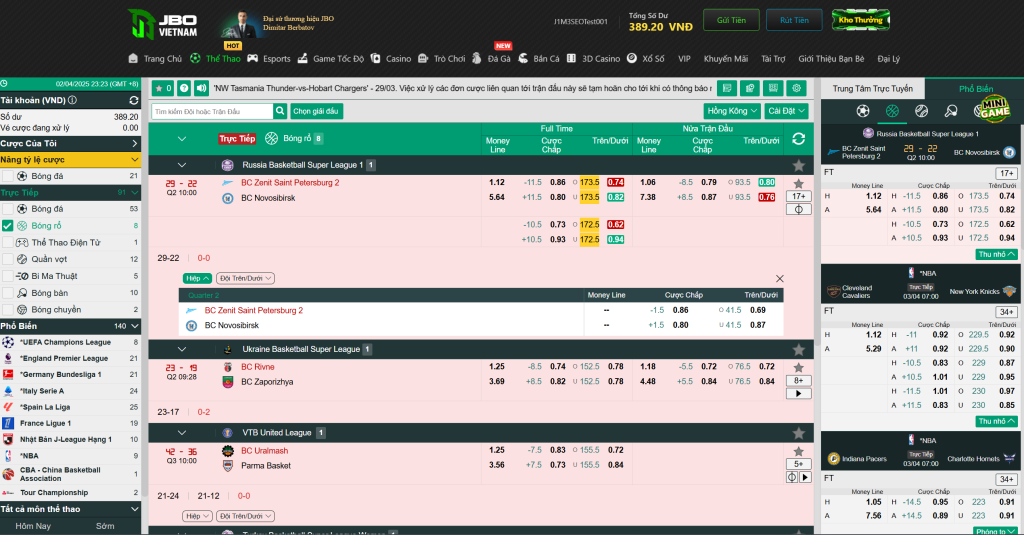
Task: Favorite the BC Zenit vs Novosibirsk match
Action: [798, 184]
